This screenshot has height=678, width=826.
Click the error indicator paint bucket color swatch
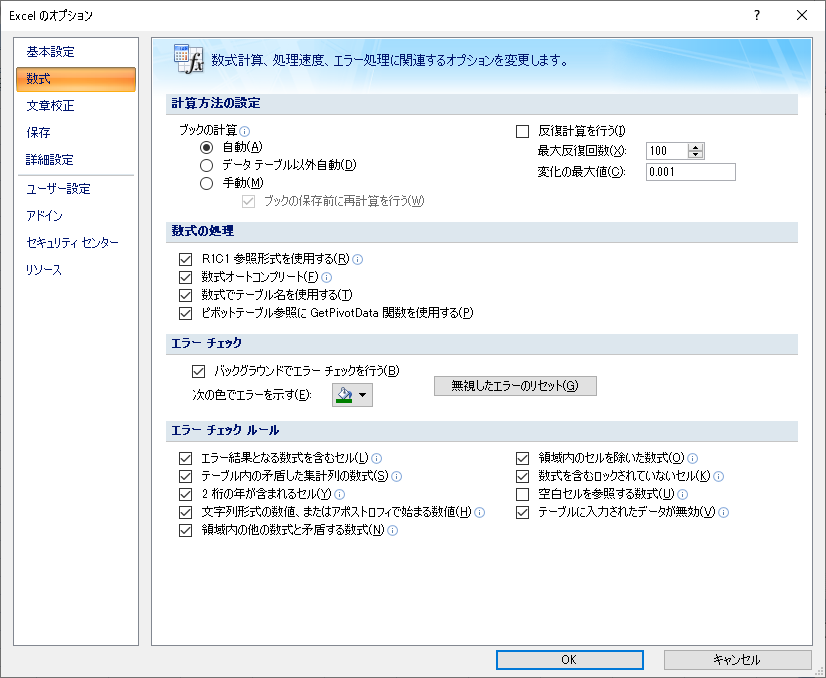click(x=345, y=395)
